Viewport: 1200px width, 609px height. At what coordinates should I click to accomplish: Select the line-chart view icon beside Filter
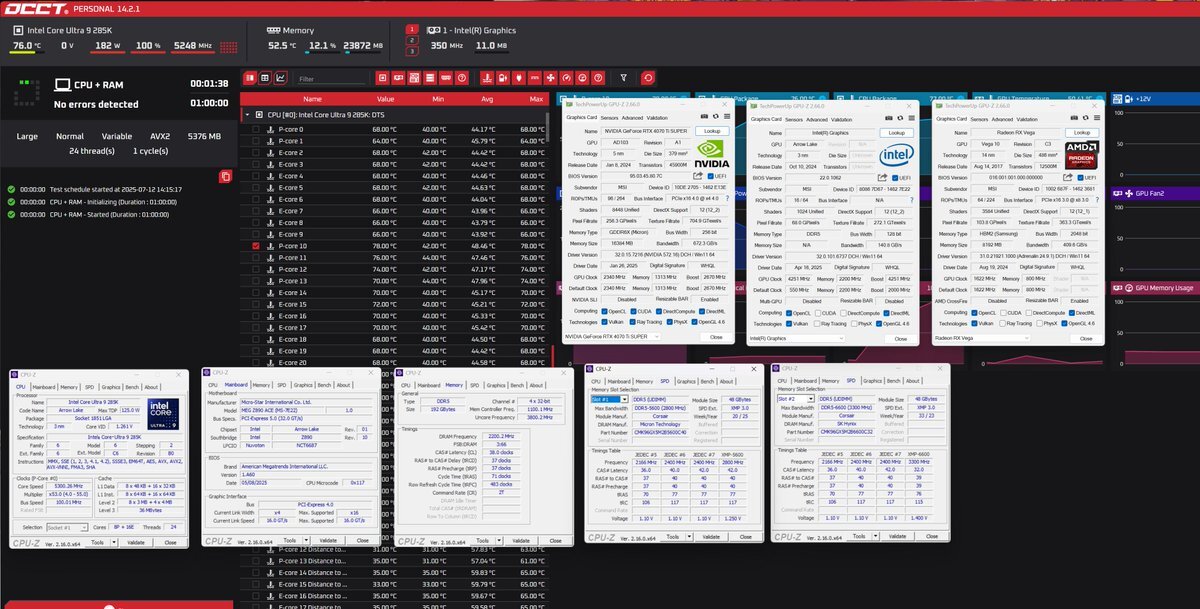pos(280,78)
